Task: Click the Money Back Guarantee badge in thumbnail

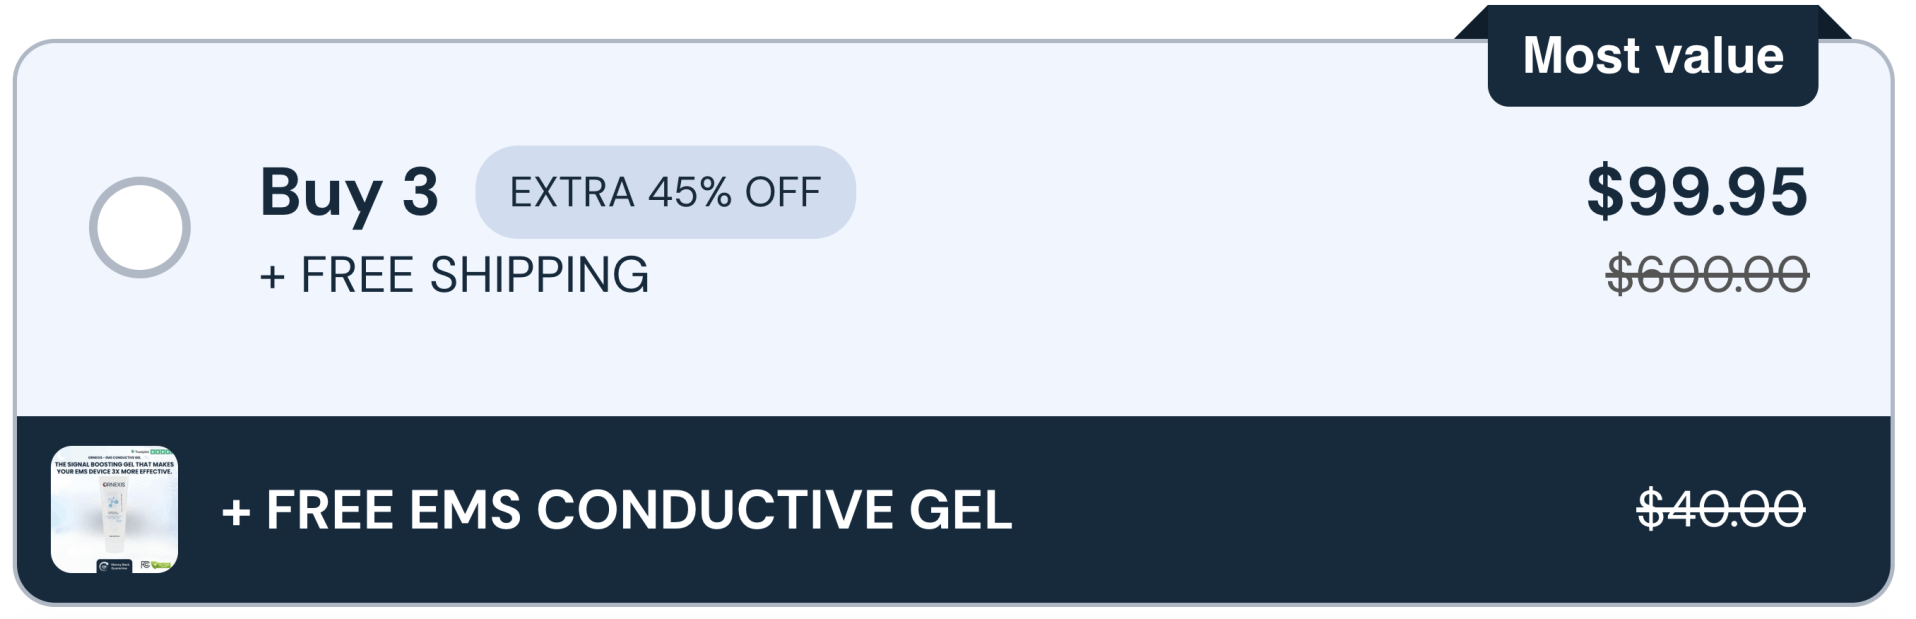Action: (x=113, y=565)
